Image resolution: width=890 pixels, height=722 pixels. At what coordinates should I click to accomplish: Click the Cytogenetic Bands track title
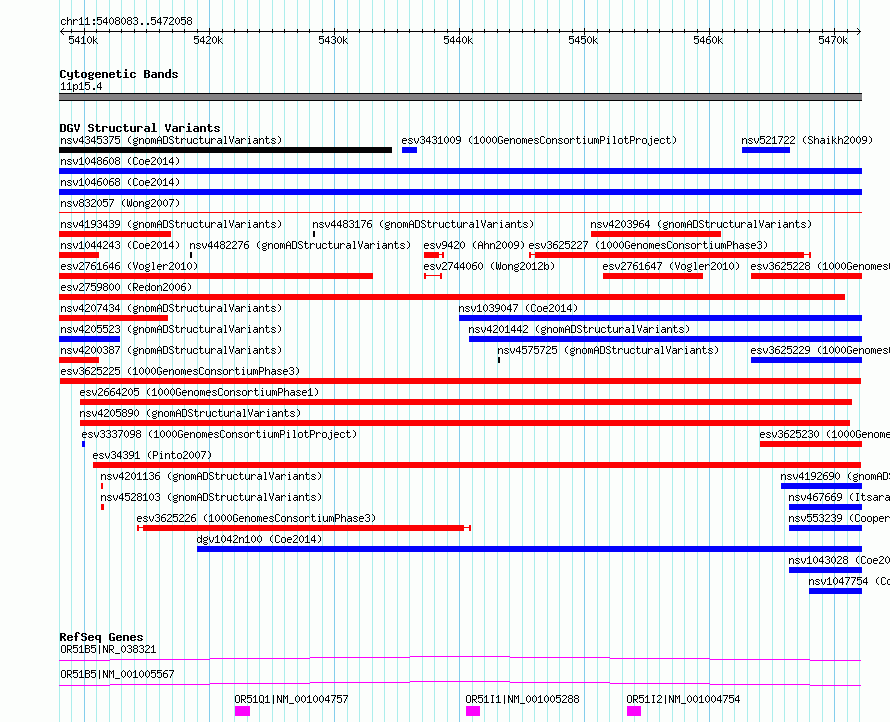119,74
